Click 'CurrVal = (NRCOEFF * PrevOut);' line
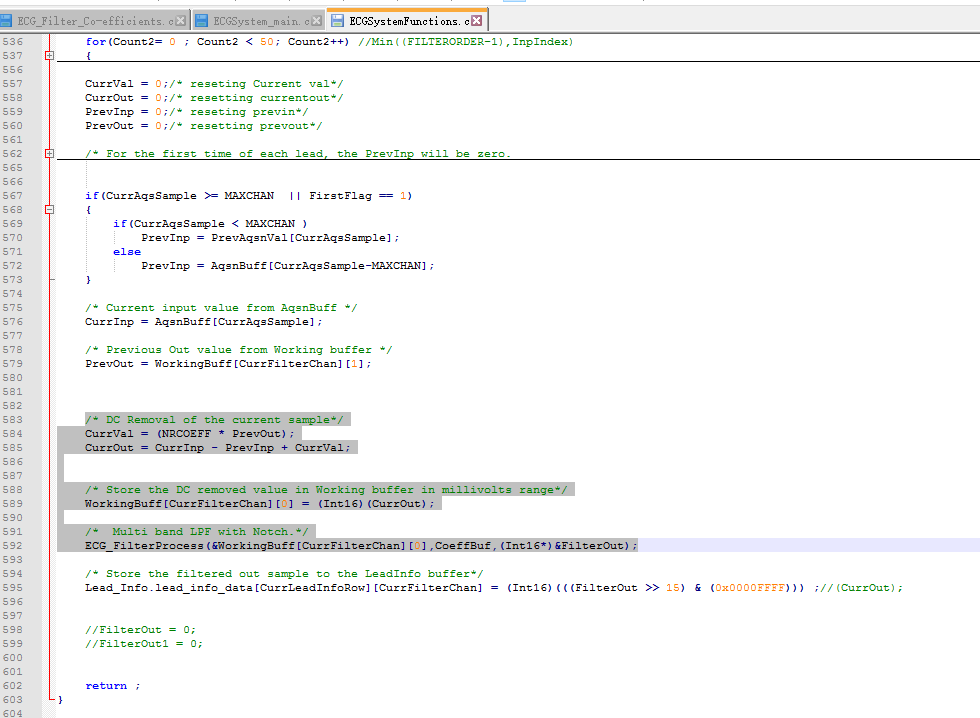The image size is (980, 718). [x=189, y=434]
